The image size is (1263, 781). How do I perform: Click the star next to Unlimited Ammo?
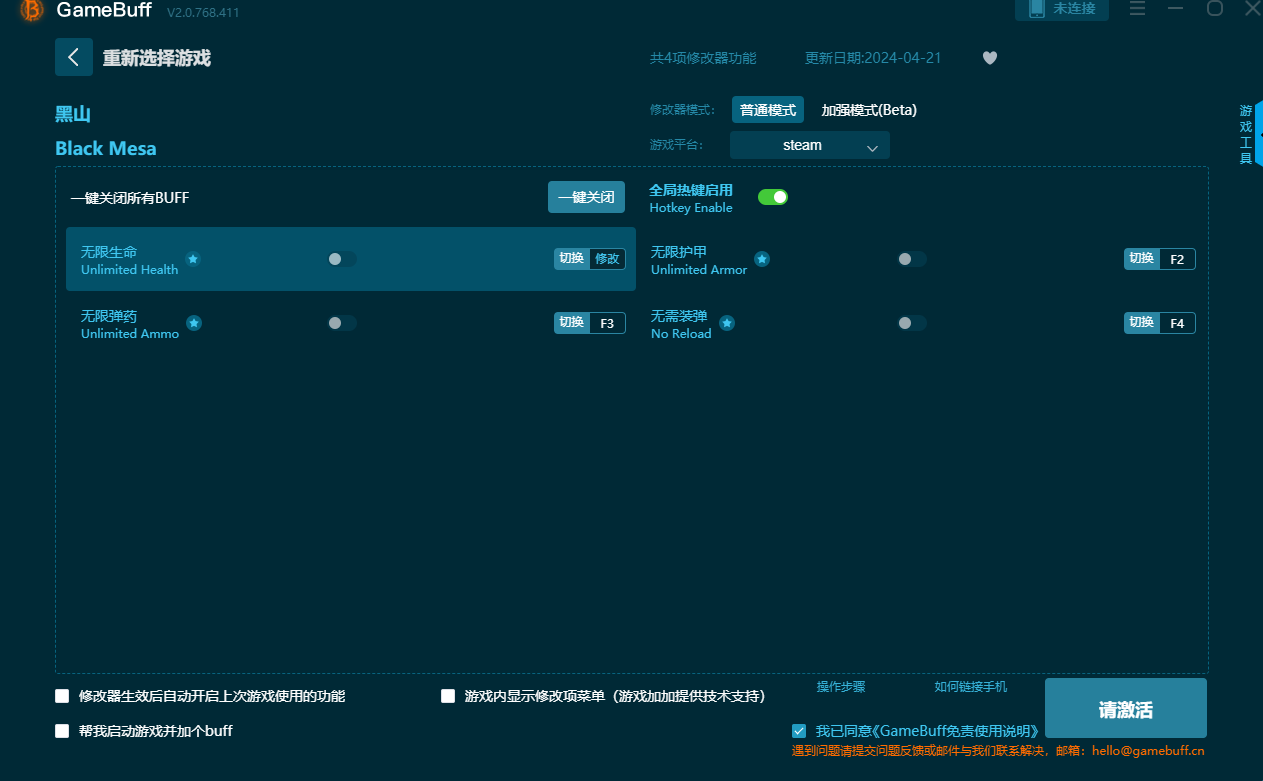click(x=194, y=323)
